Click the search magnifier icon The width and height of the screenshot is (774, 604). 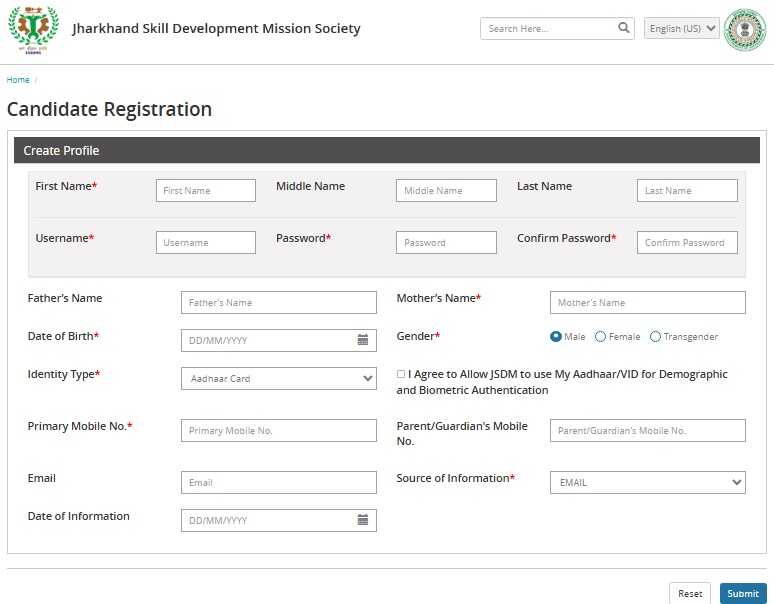(x=623, y=28)
